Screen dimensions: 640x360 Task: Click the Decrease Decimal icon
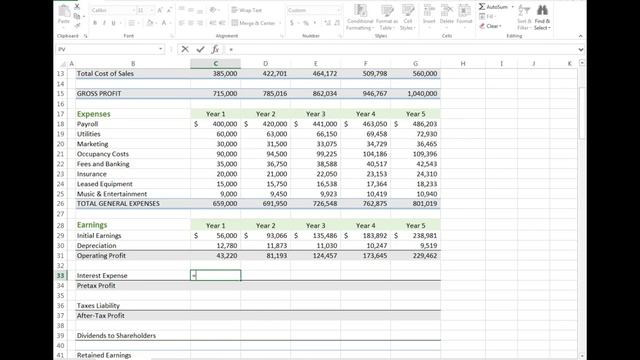tap(337, 23)
